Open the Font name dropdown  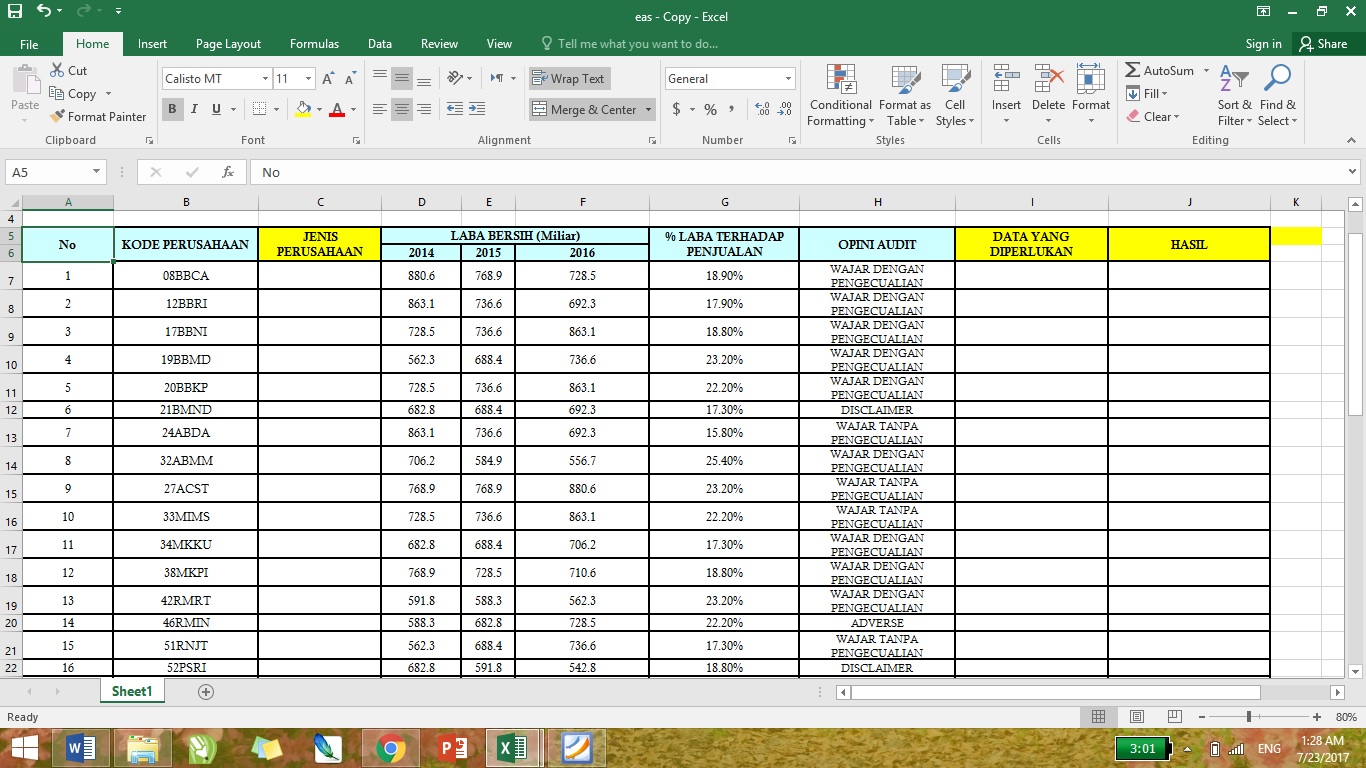(x=268, y=78)
